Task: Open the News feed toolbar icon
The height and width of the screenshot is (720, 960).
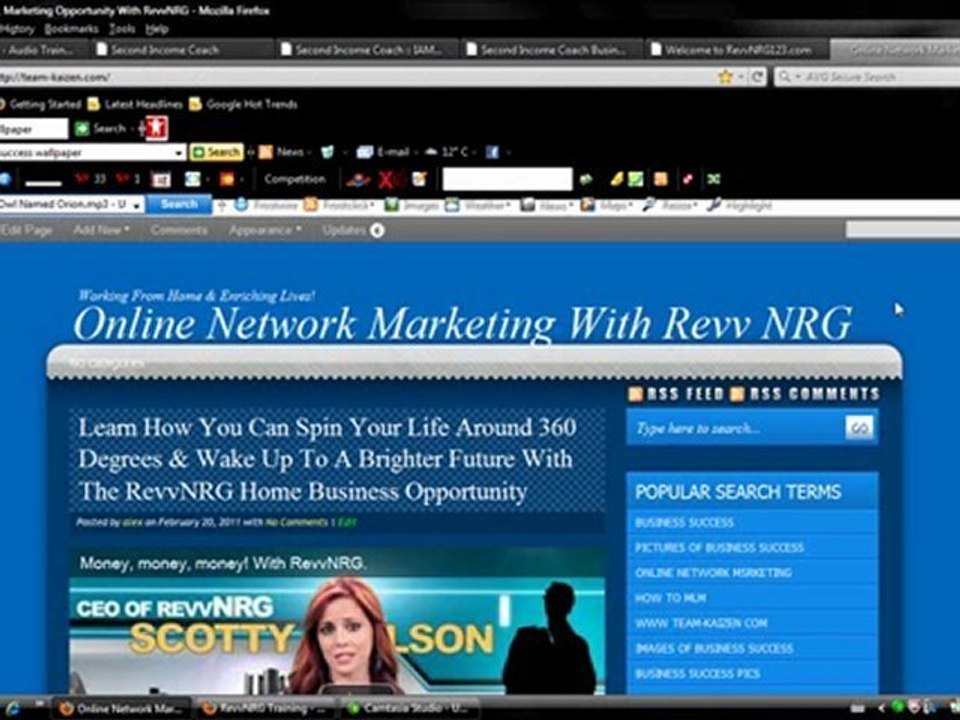Action: (266, 152)
